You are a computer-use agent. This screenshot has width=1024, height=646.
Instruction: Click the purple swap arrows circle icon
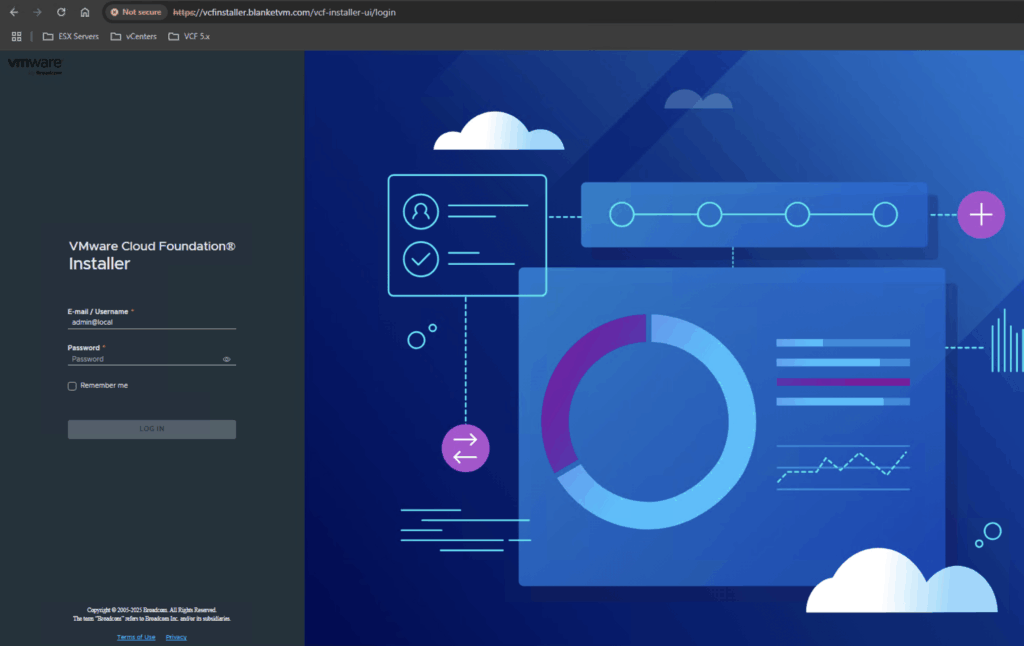(x=465, y=448)
